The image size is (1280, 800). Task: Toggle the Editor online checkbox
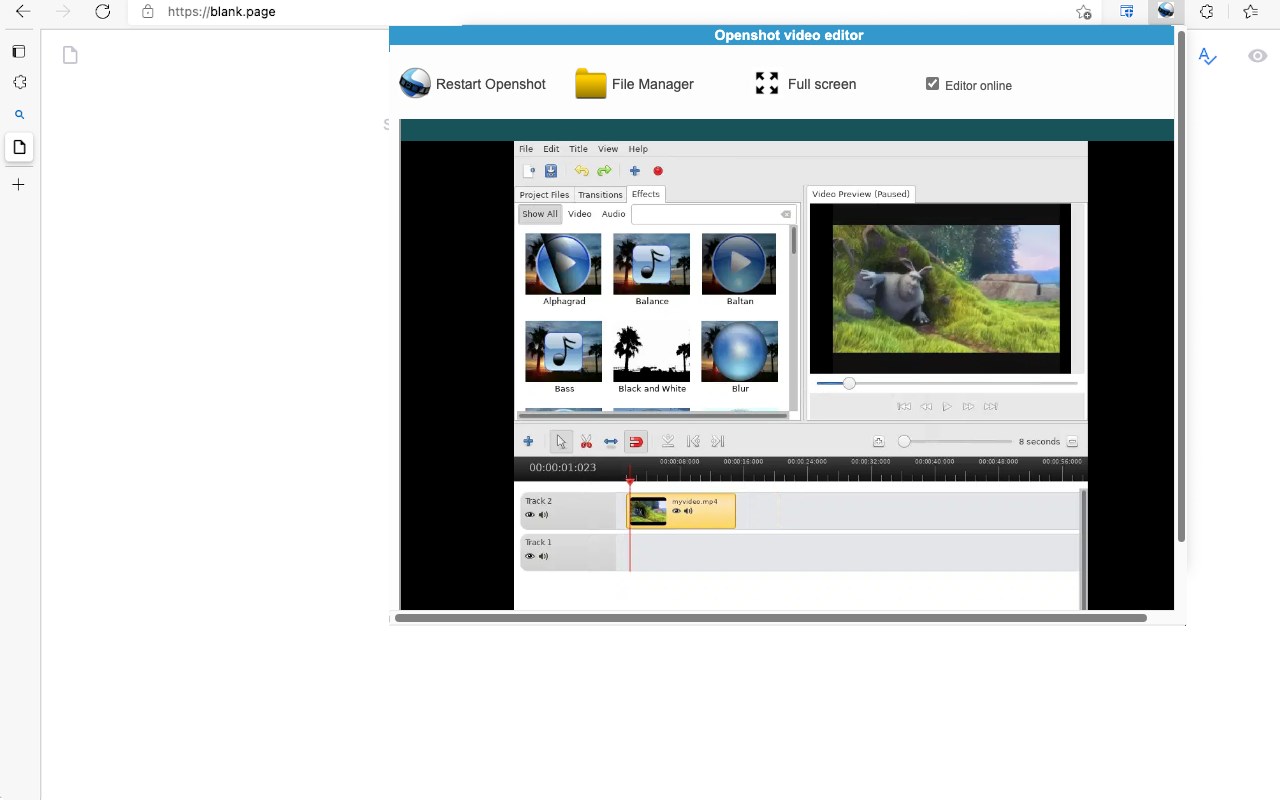[x=933, y=84]
